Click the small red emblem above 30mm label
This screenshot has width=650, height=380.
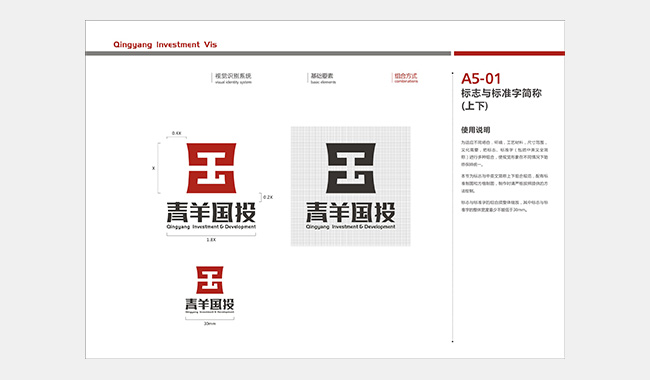[x=210, y=280]
